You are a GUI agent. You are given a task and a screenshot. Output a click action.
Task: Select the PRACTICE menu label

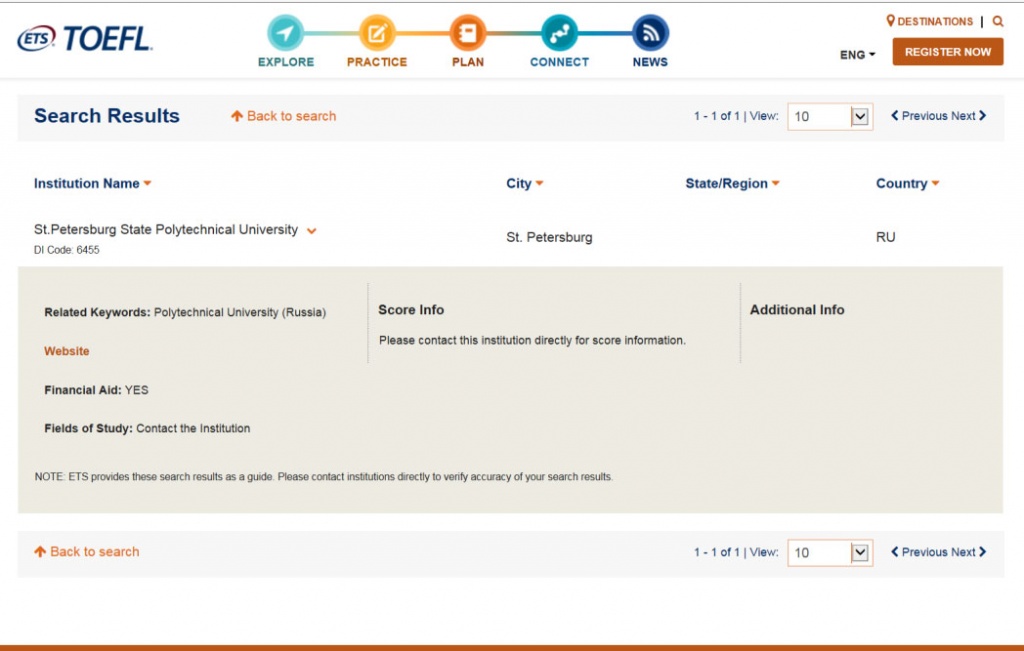point(377,62)
